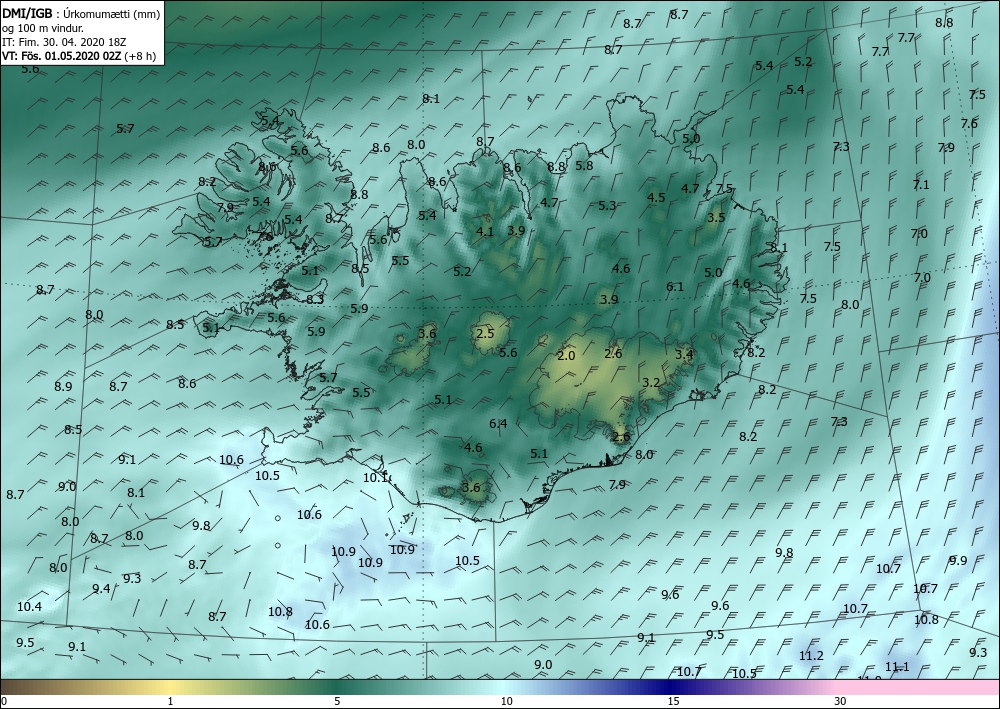Select the '4.1' map value
The width and height of the screenshot is (1000, 709).
pos(485,231)
